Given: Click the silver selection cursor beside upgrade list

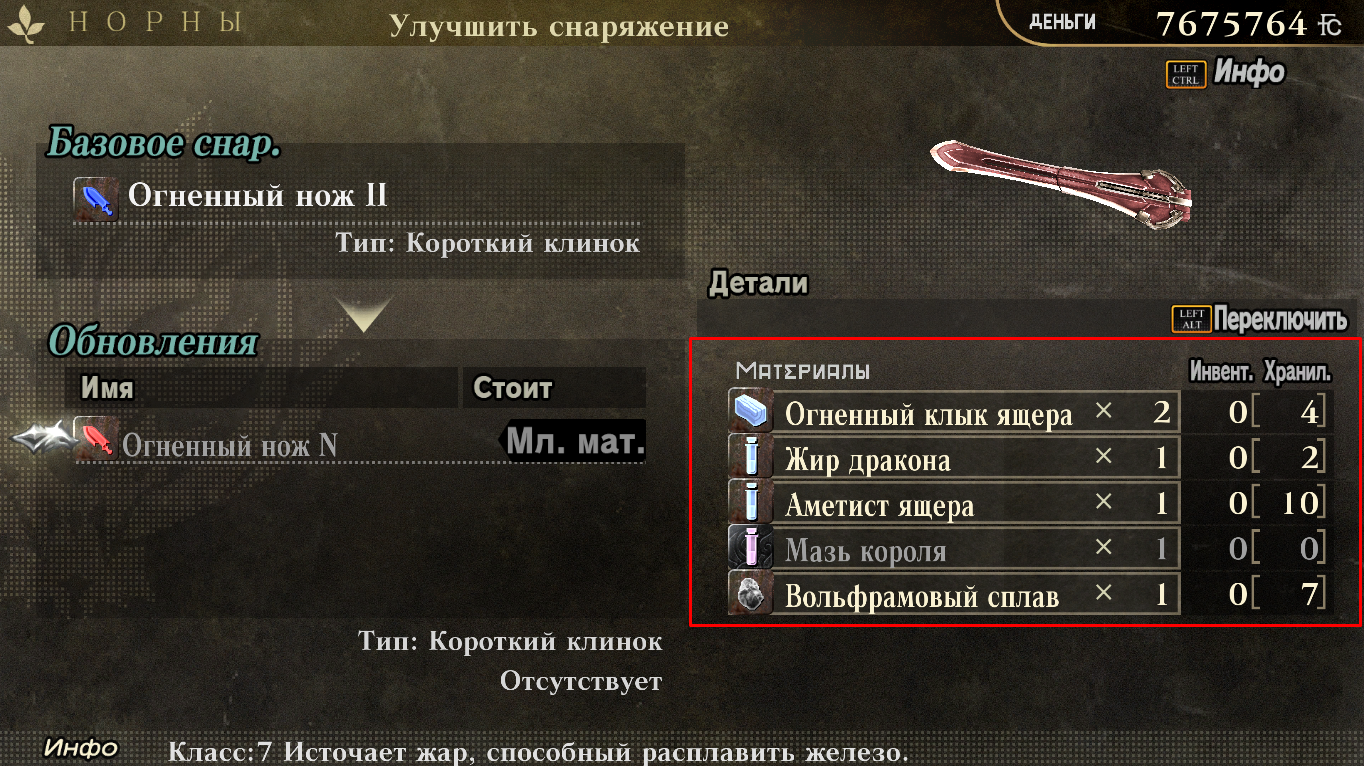Looking at the screenshot, I should (x=44, y=438).
